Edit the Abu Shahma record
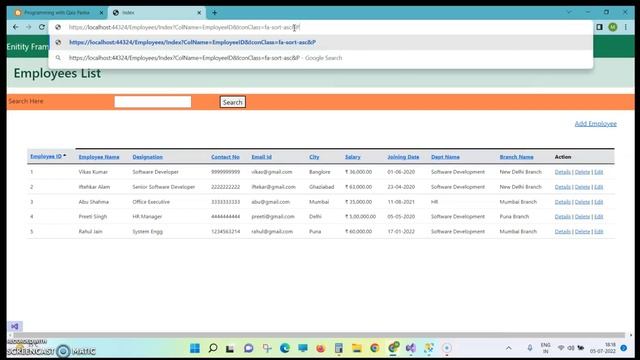The image size is (640, 360). click(x=598, y=202)
